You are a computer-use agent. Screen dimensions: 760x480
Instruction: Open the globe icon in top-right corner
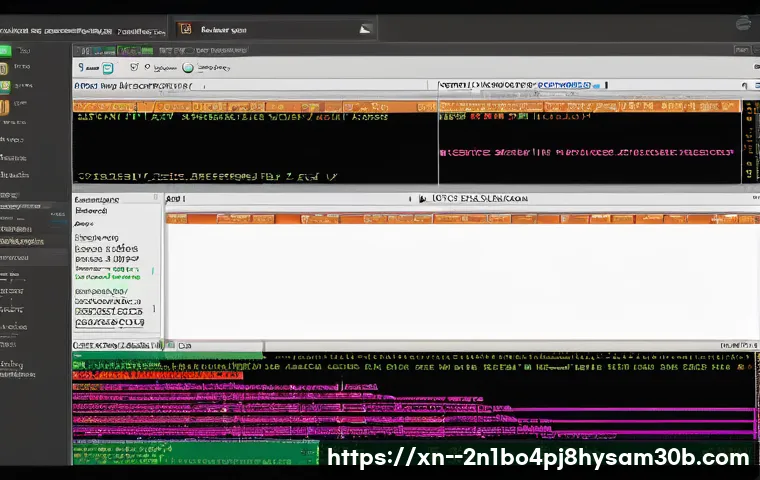744,23
